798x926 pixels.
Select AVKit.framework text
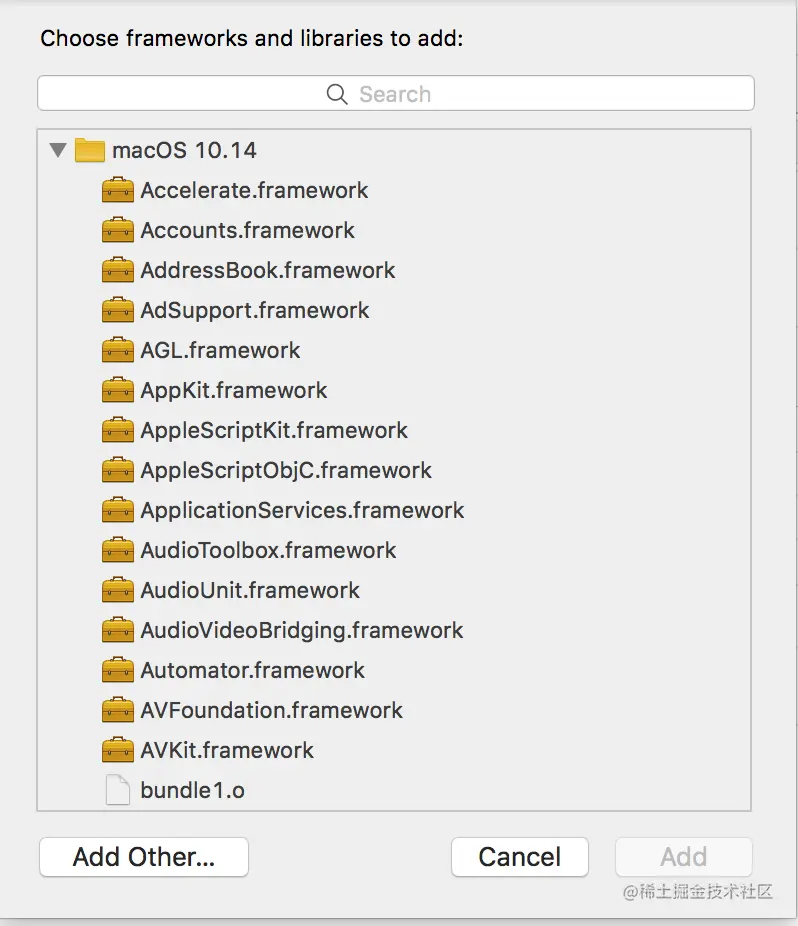click(x=227, y=750)
